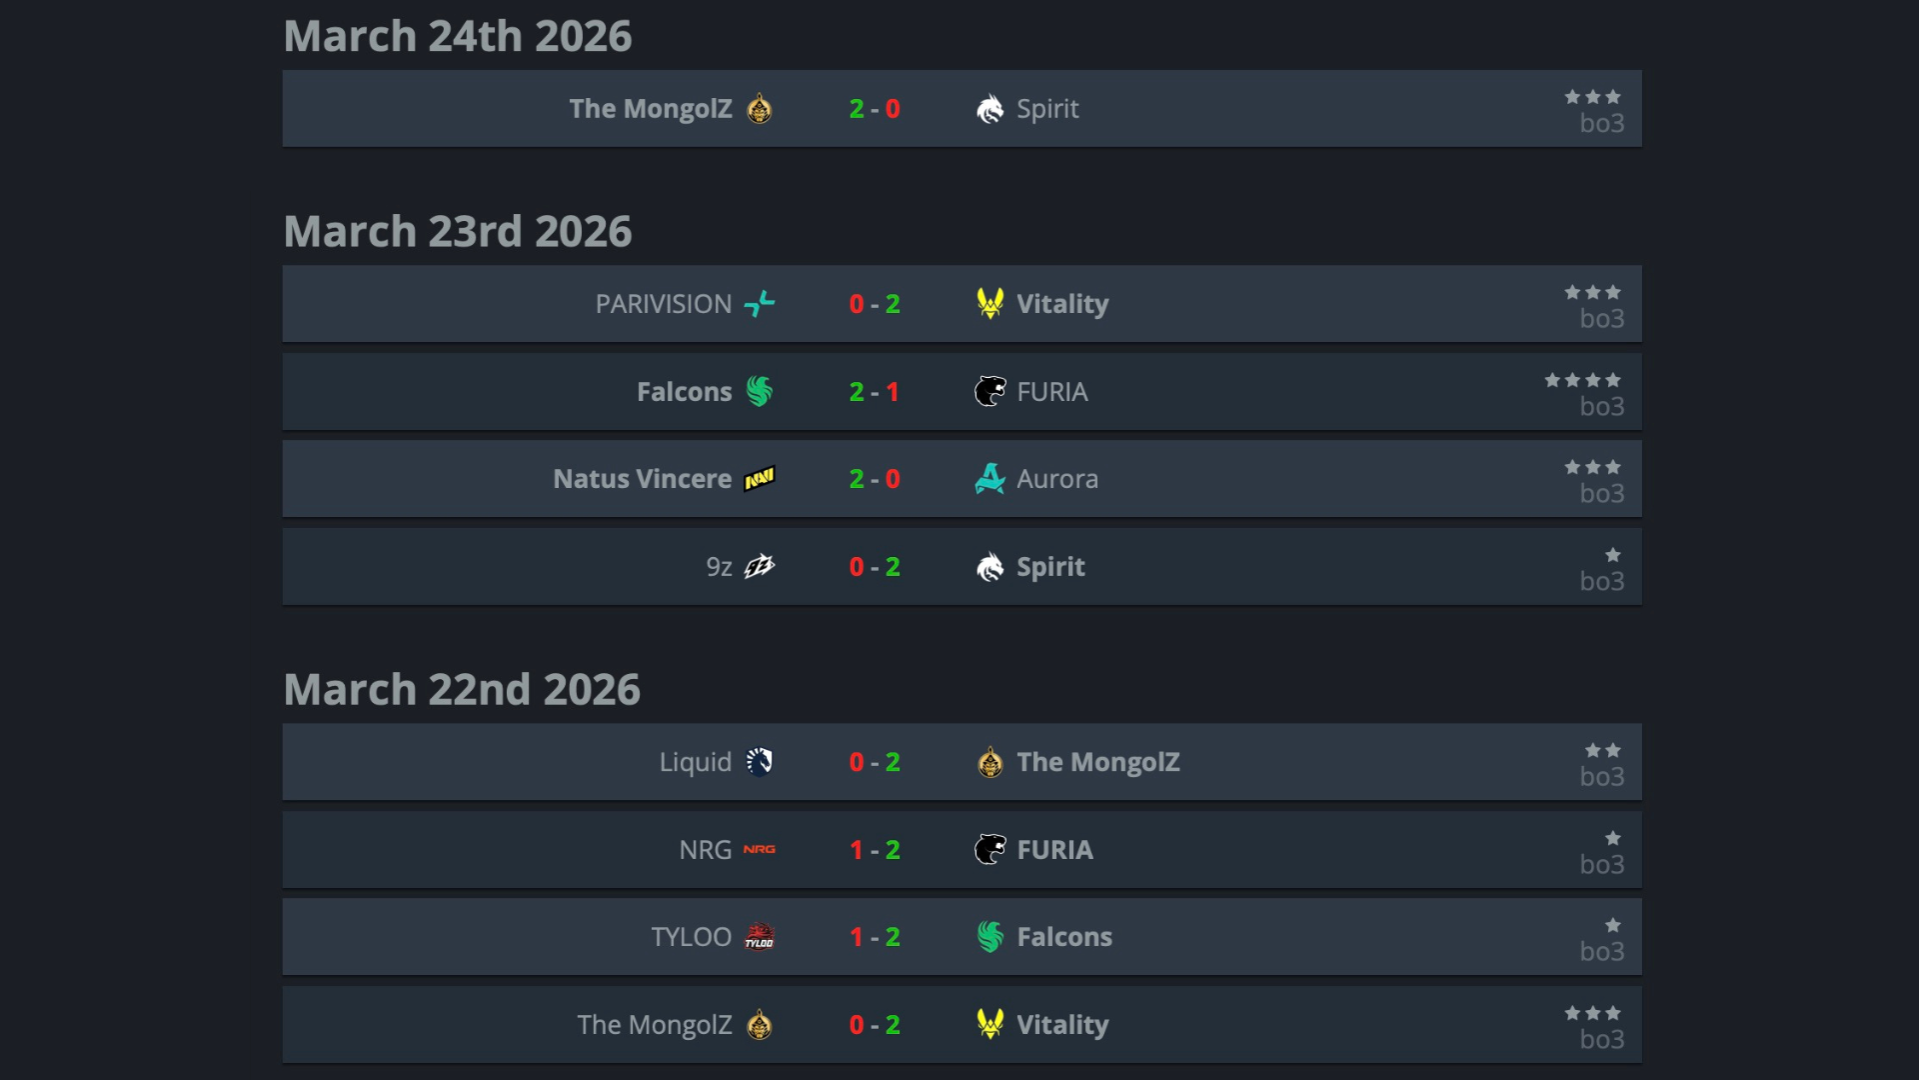Open Falcons vs FURIA 2-1 score

(x=874, y=391)
